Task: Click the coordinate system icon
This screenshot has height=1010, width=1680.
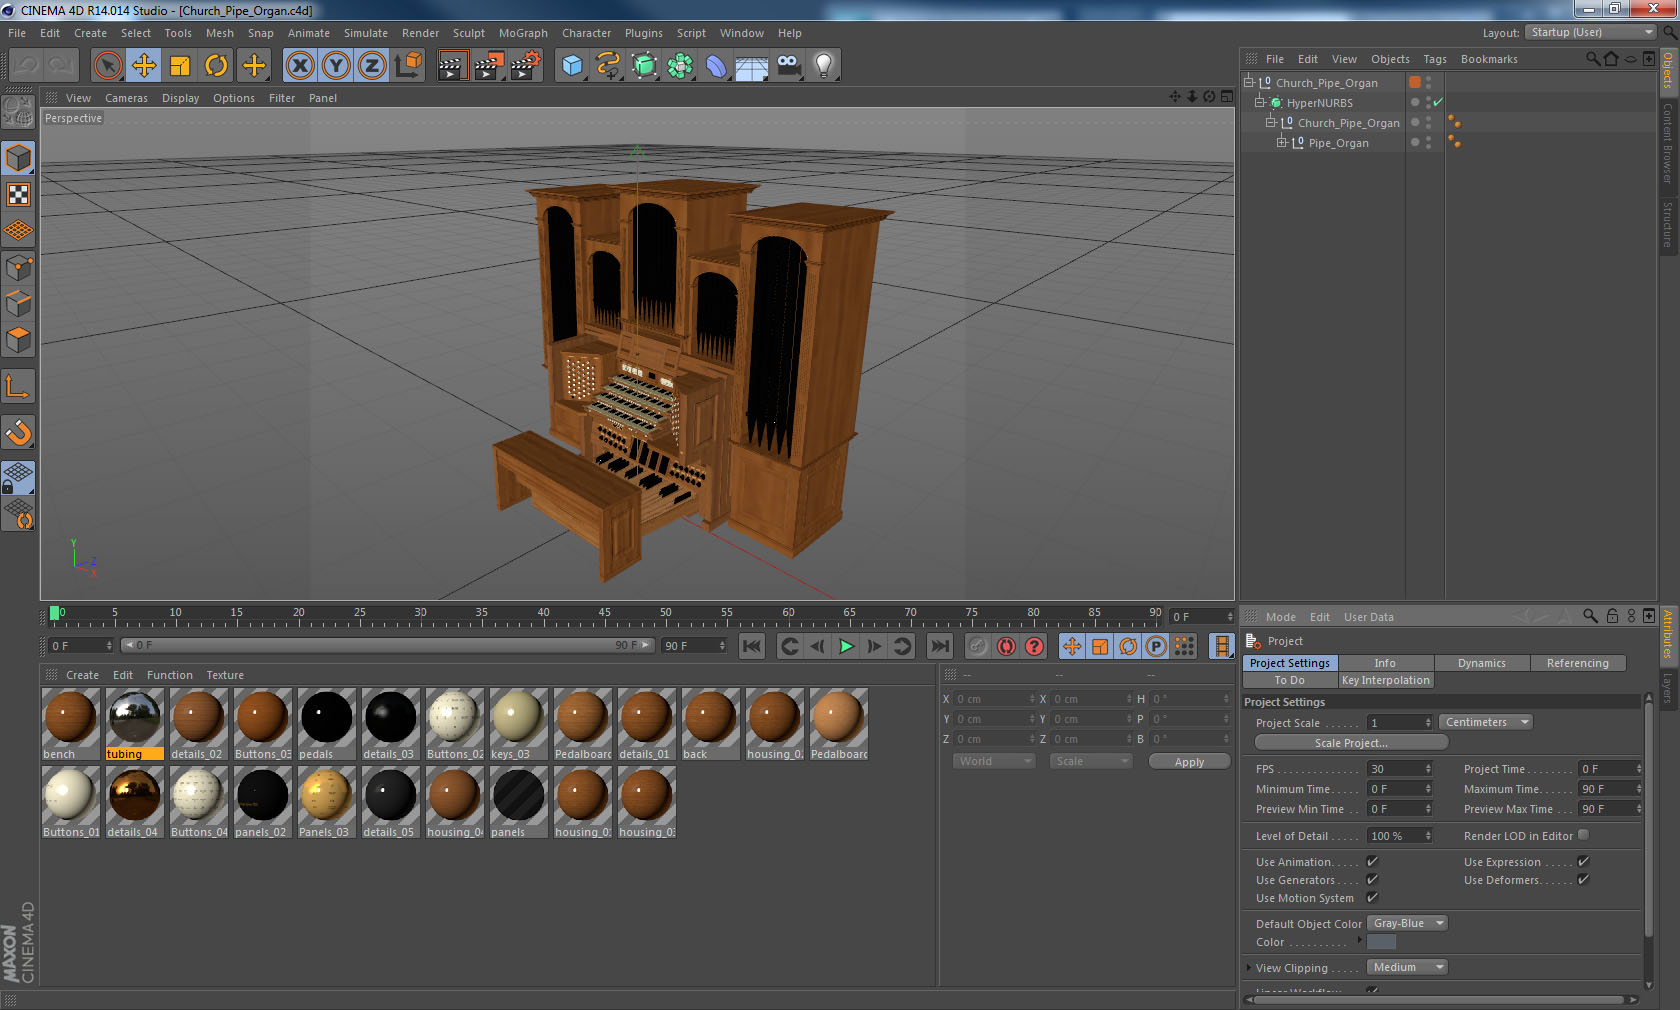Action: click(408, 66)
